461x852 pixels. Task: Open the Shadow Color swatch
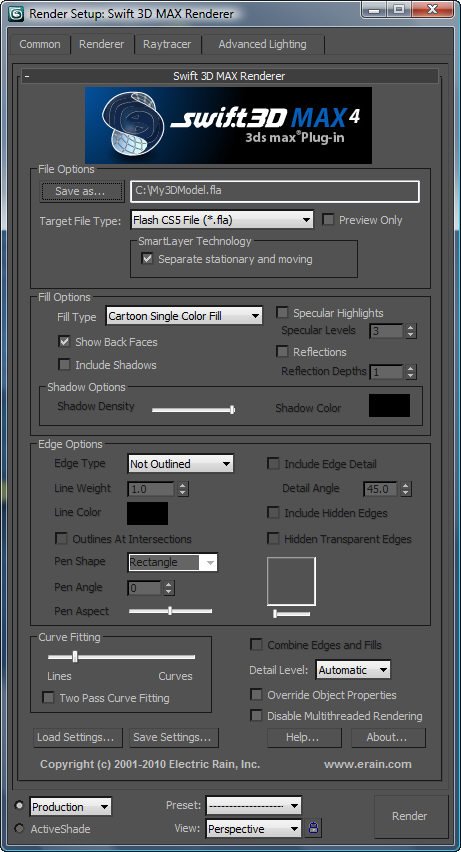[389, 406]
